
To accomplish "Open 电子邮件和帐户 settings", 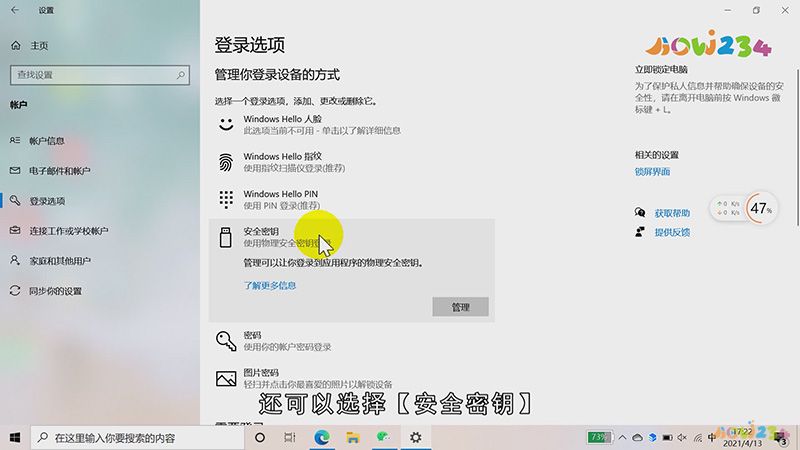I will point(60,171).
